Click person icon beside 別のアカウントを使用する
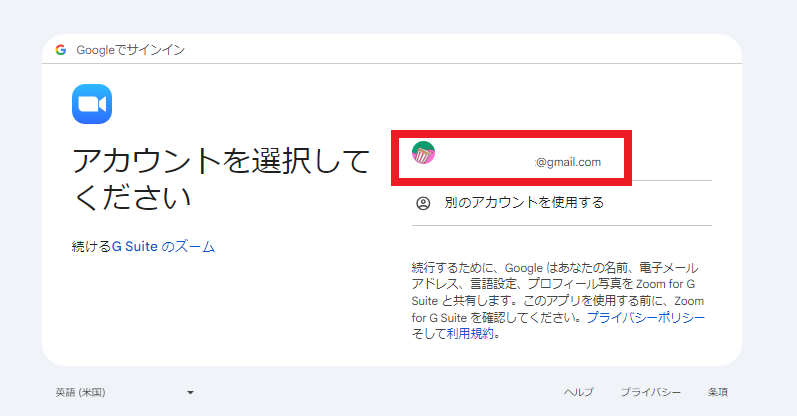Viewport: 797px width, 416px height. click(x=423, y=203)
